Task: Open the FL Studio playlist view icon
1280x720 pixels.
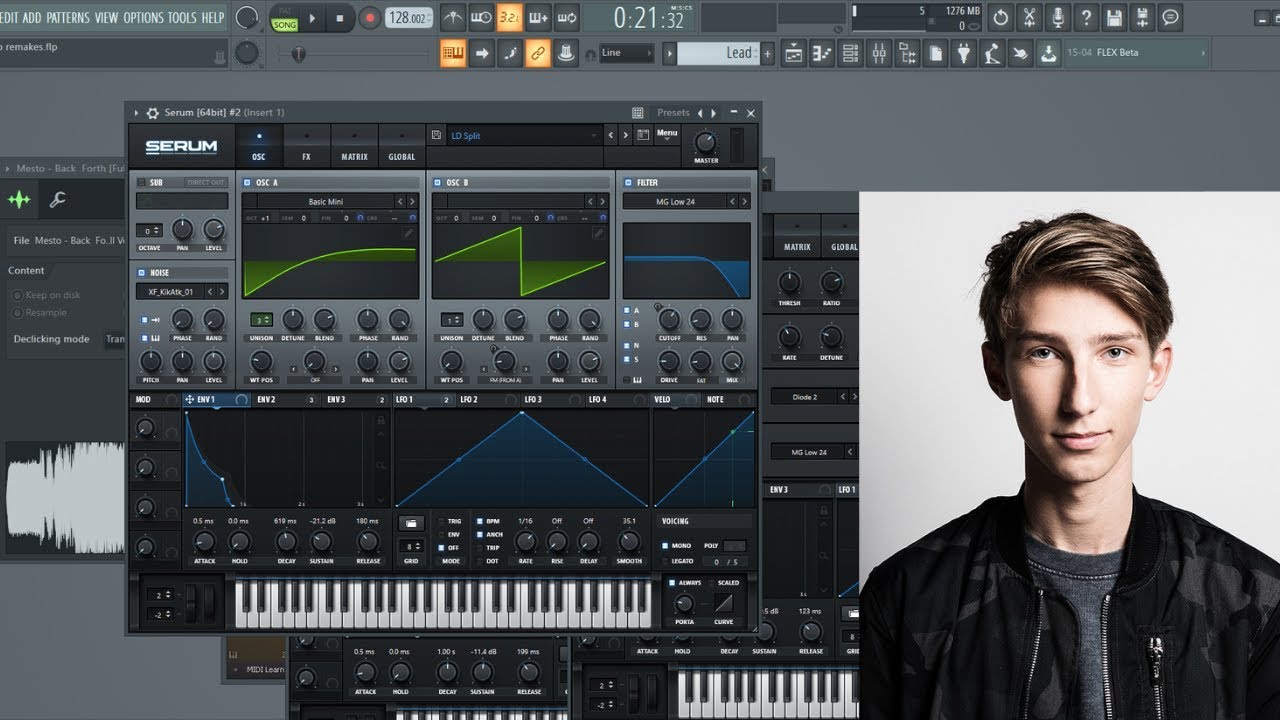Action: point(793,53)
